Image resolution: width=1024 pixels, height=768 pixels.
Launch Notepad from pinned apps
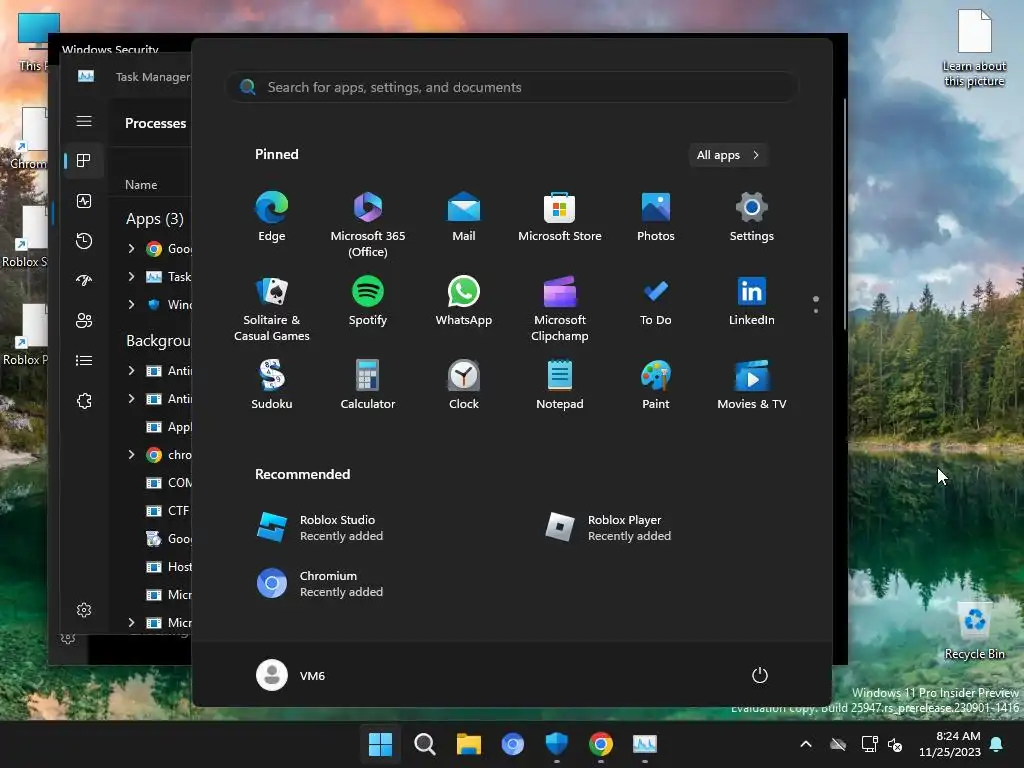pos(560,385)
